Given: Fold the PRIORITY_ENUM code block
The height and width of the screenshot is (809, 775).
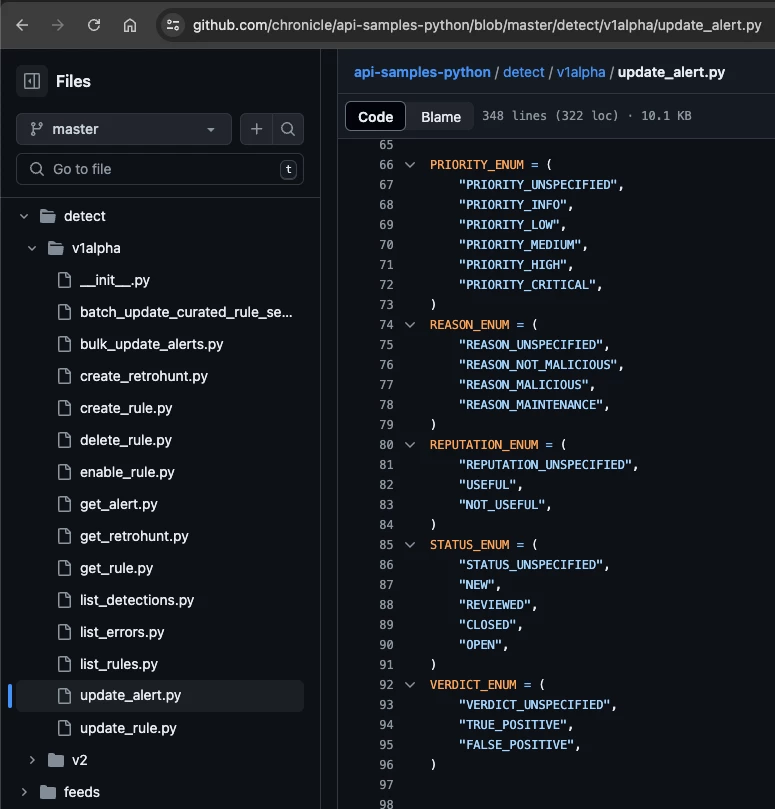Looking at the screenshot, I should click(x=410, y=165).
